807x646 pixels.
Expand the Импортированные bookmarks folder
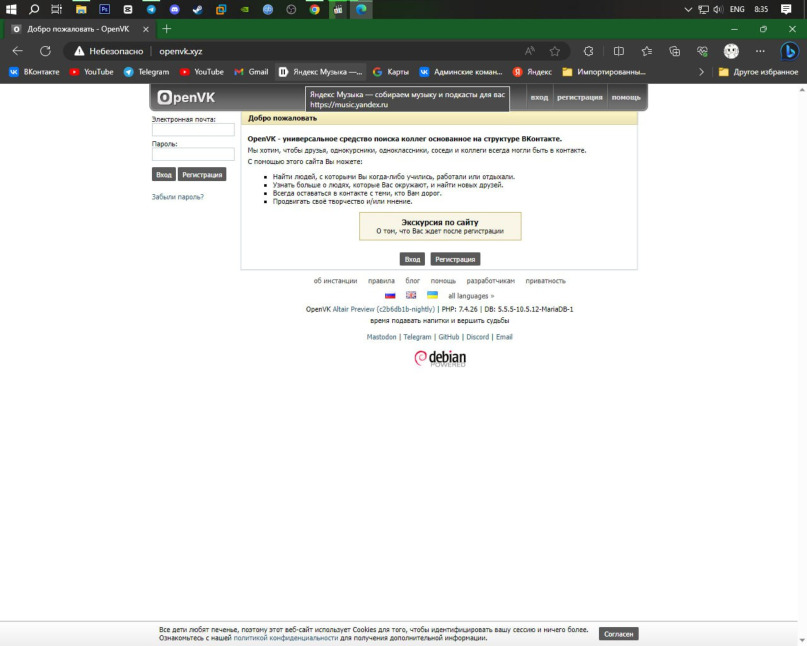click(604, 72)
